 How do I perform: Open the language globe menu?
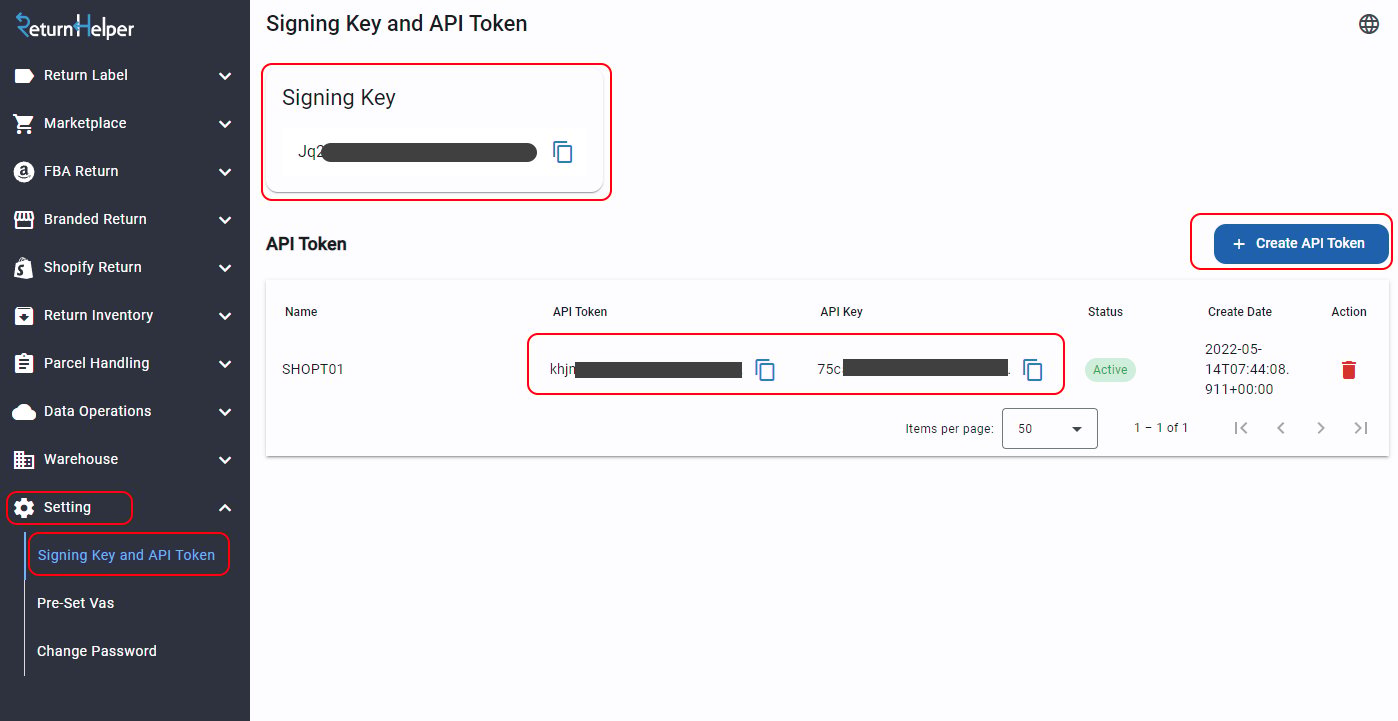coord(1369,24)
